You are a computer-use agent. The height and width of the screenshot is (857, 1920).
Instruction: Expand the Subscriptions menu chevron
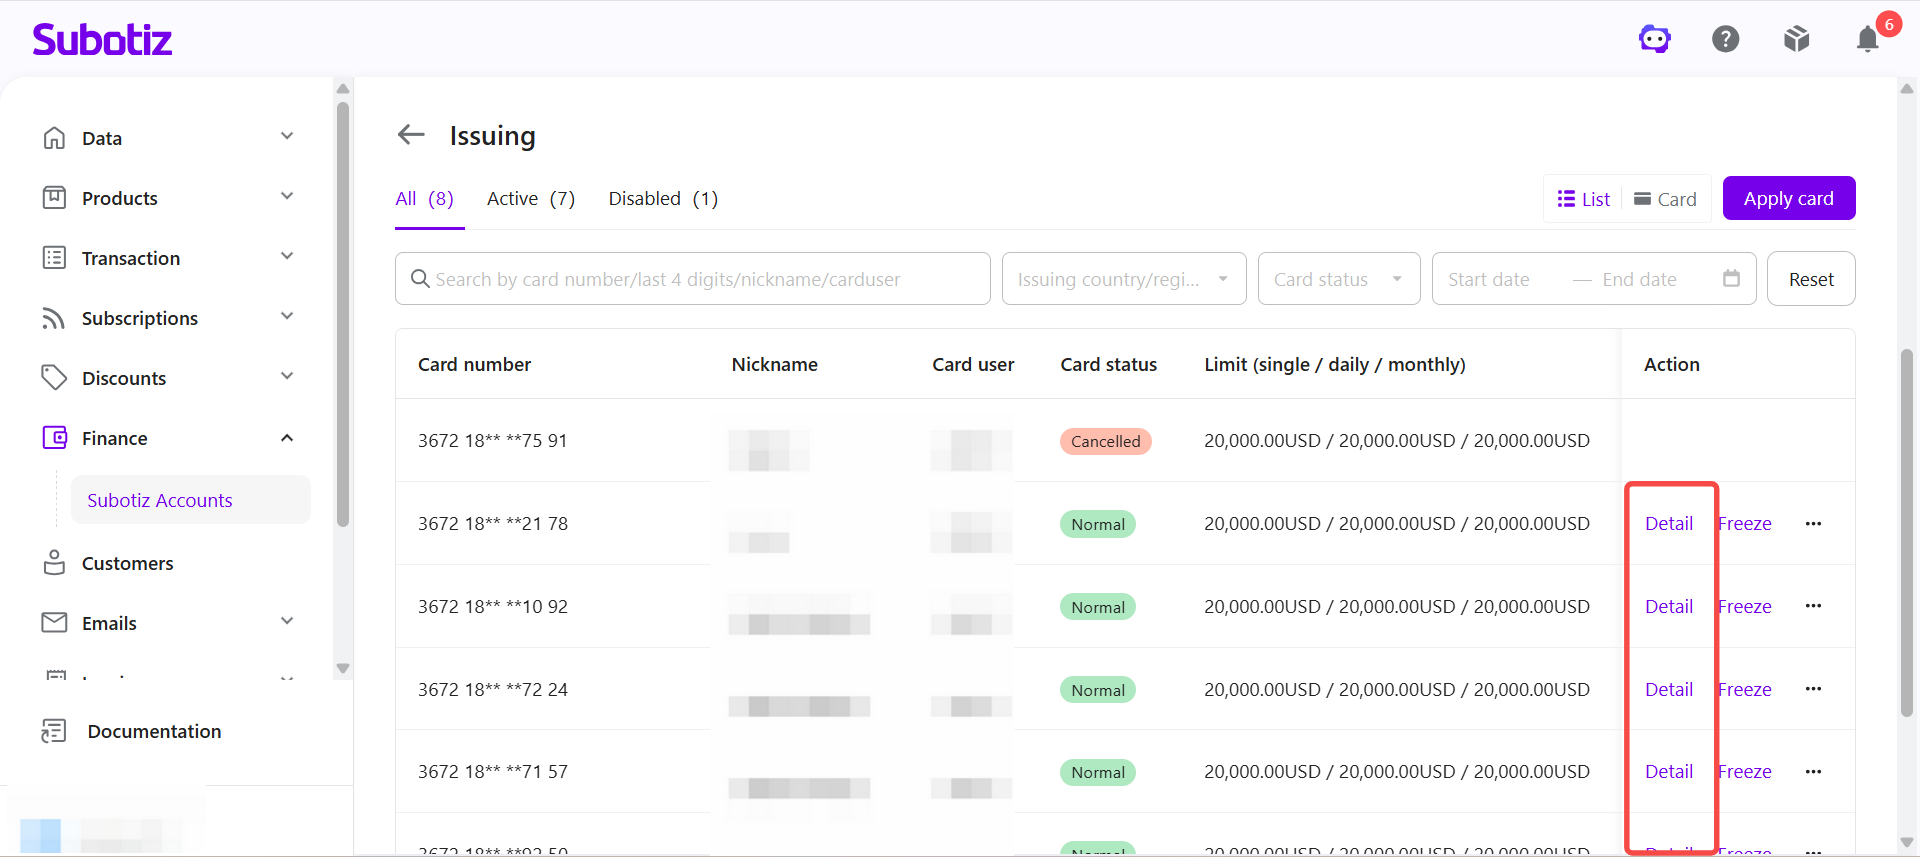287,316
